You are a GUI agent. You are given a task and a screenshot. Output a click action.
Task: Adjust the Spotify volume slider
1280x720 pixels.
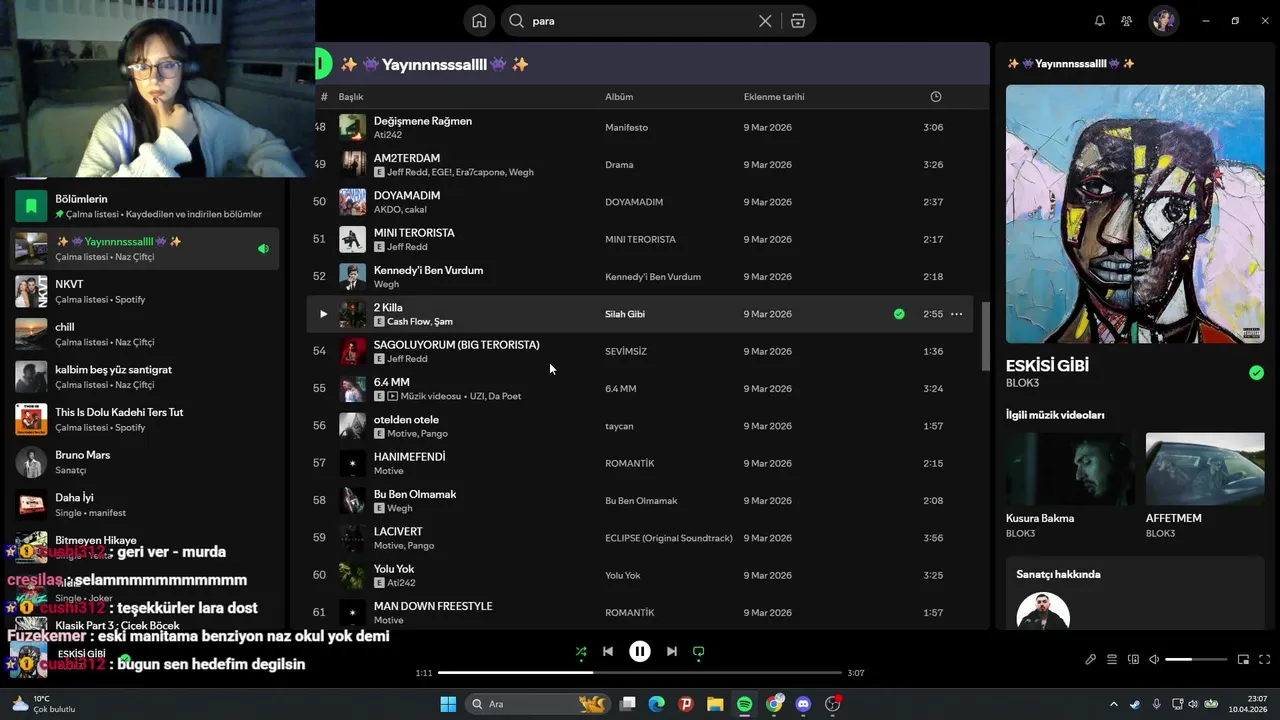point(1196,660)
